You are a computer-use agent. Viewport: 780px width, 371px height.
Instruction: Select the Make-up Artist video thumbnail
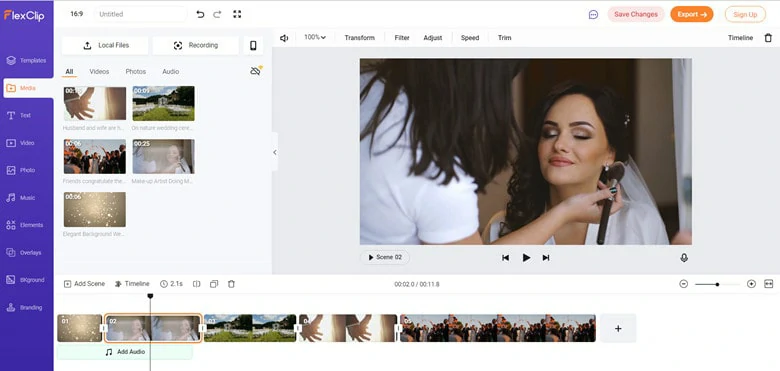(163, 157)
